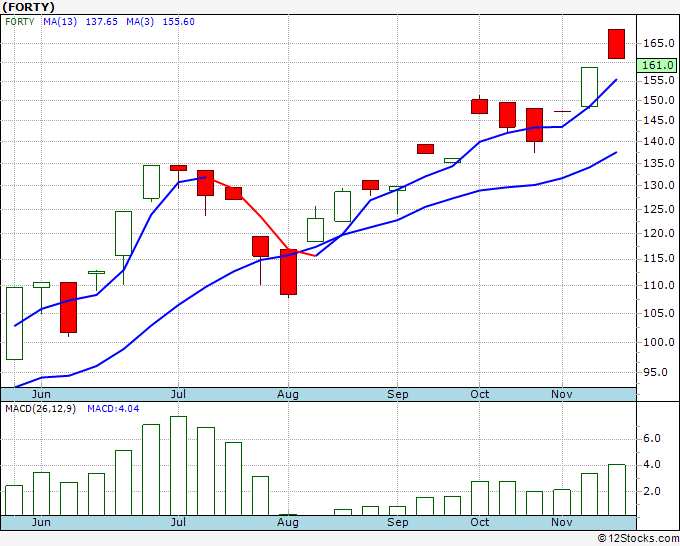Image resolution: width=680 pixels, height=546 pixels.
Task: Click the hollow green November candle below 161.0
Action: coord(589,87)
